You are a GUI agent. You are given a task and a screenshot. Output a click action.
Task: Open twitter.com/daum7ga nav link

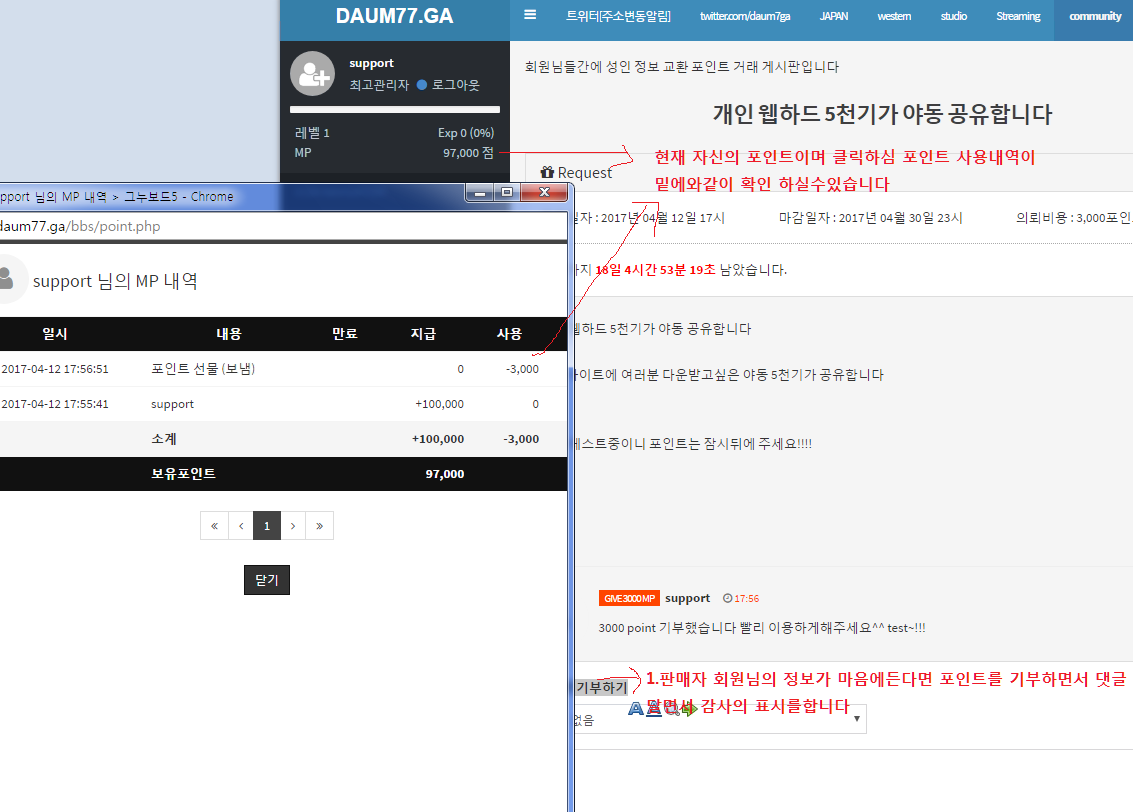tap(745, 16)
